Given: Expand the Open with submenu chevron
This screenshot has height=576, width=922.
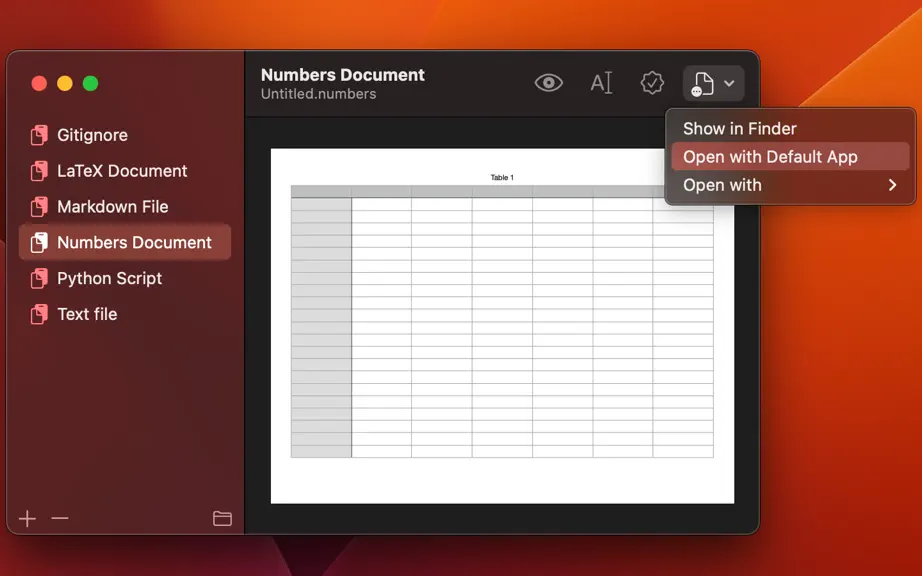Looking at the screenshot, I should [893, 185].
